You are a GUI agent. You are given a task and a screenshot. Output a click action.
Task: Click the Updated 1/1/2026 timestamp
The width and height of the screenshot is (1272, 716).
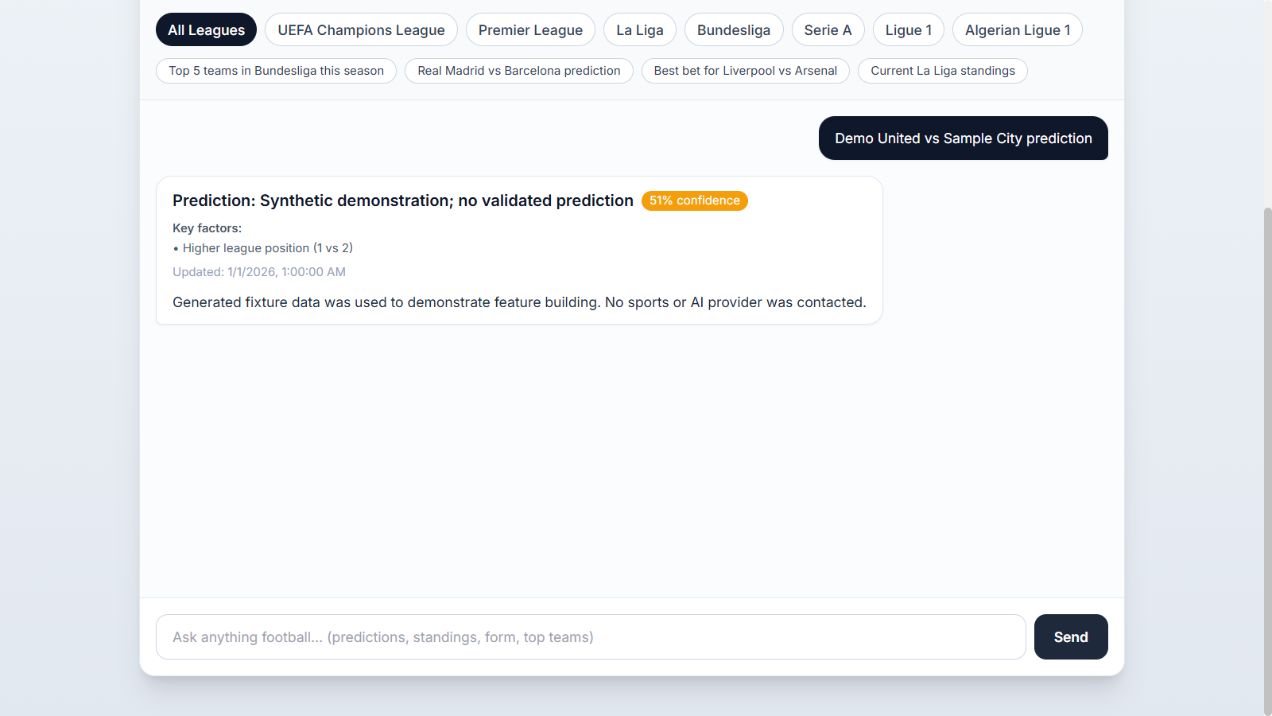259,272
